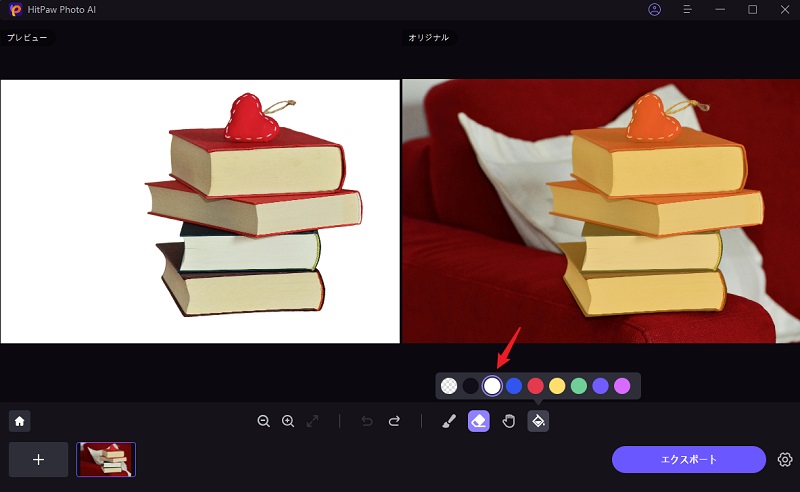Open the settings gear beside export
800x492 pixels.
(x=785, y=459)
